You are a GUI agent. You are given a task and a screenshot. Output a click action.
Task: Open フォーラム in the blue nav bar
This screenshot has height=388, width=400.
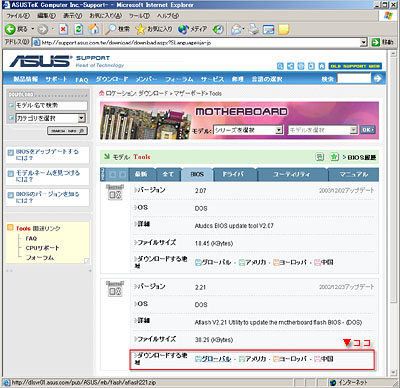tap(179, 79)
